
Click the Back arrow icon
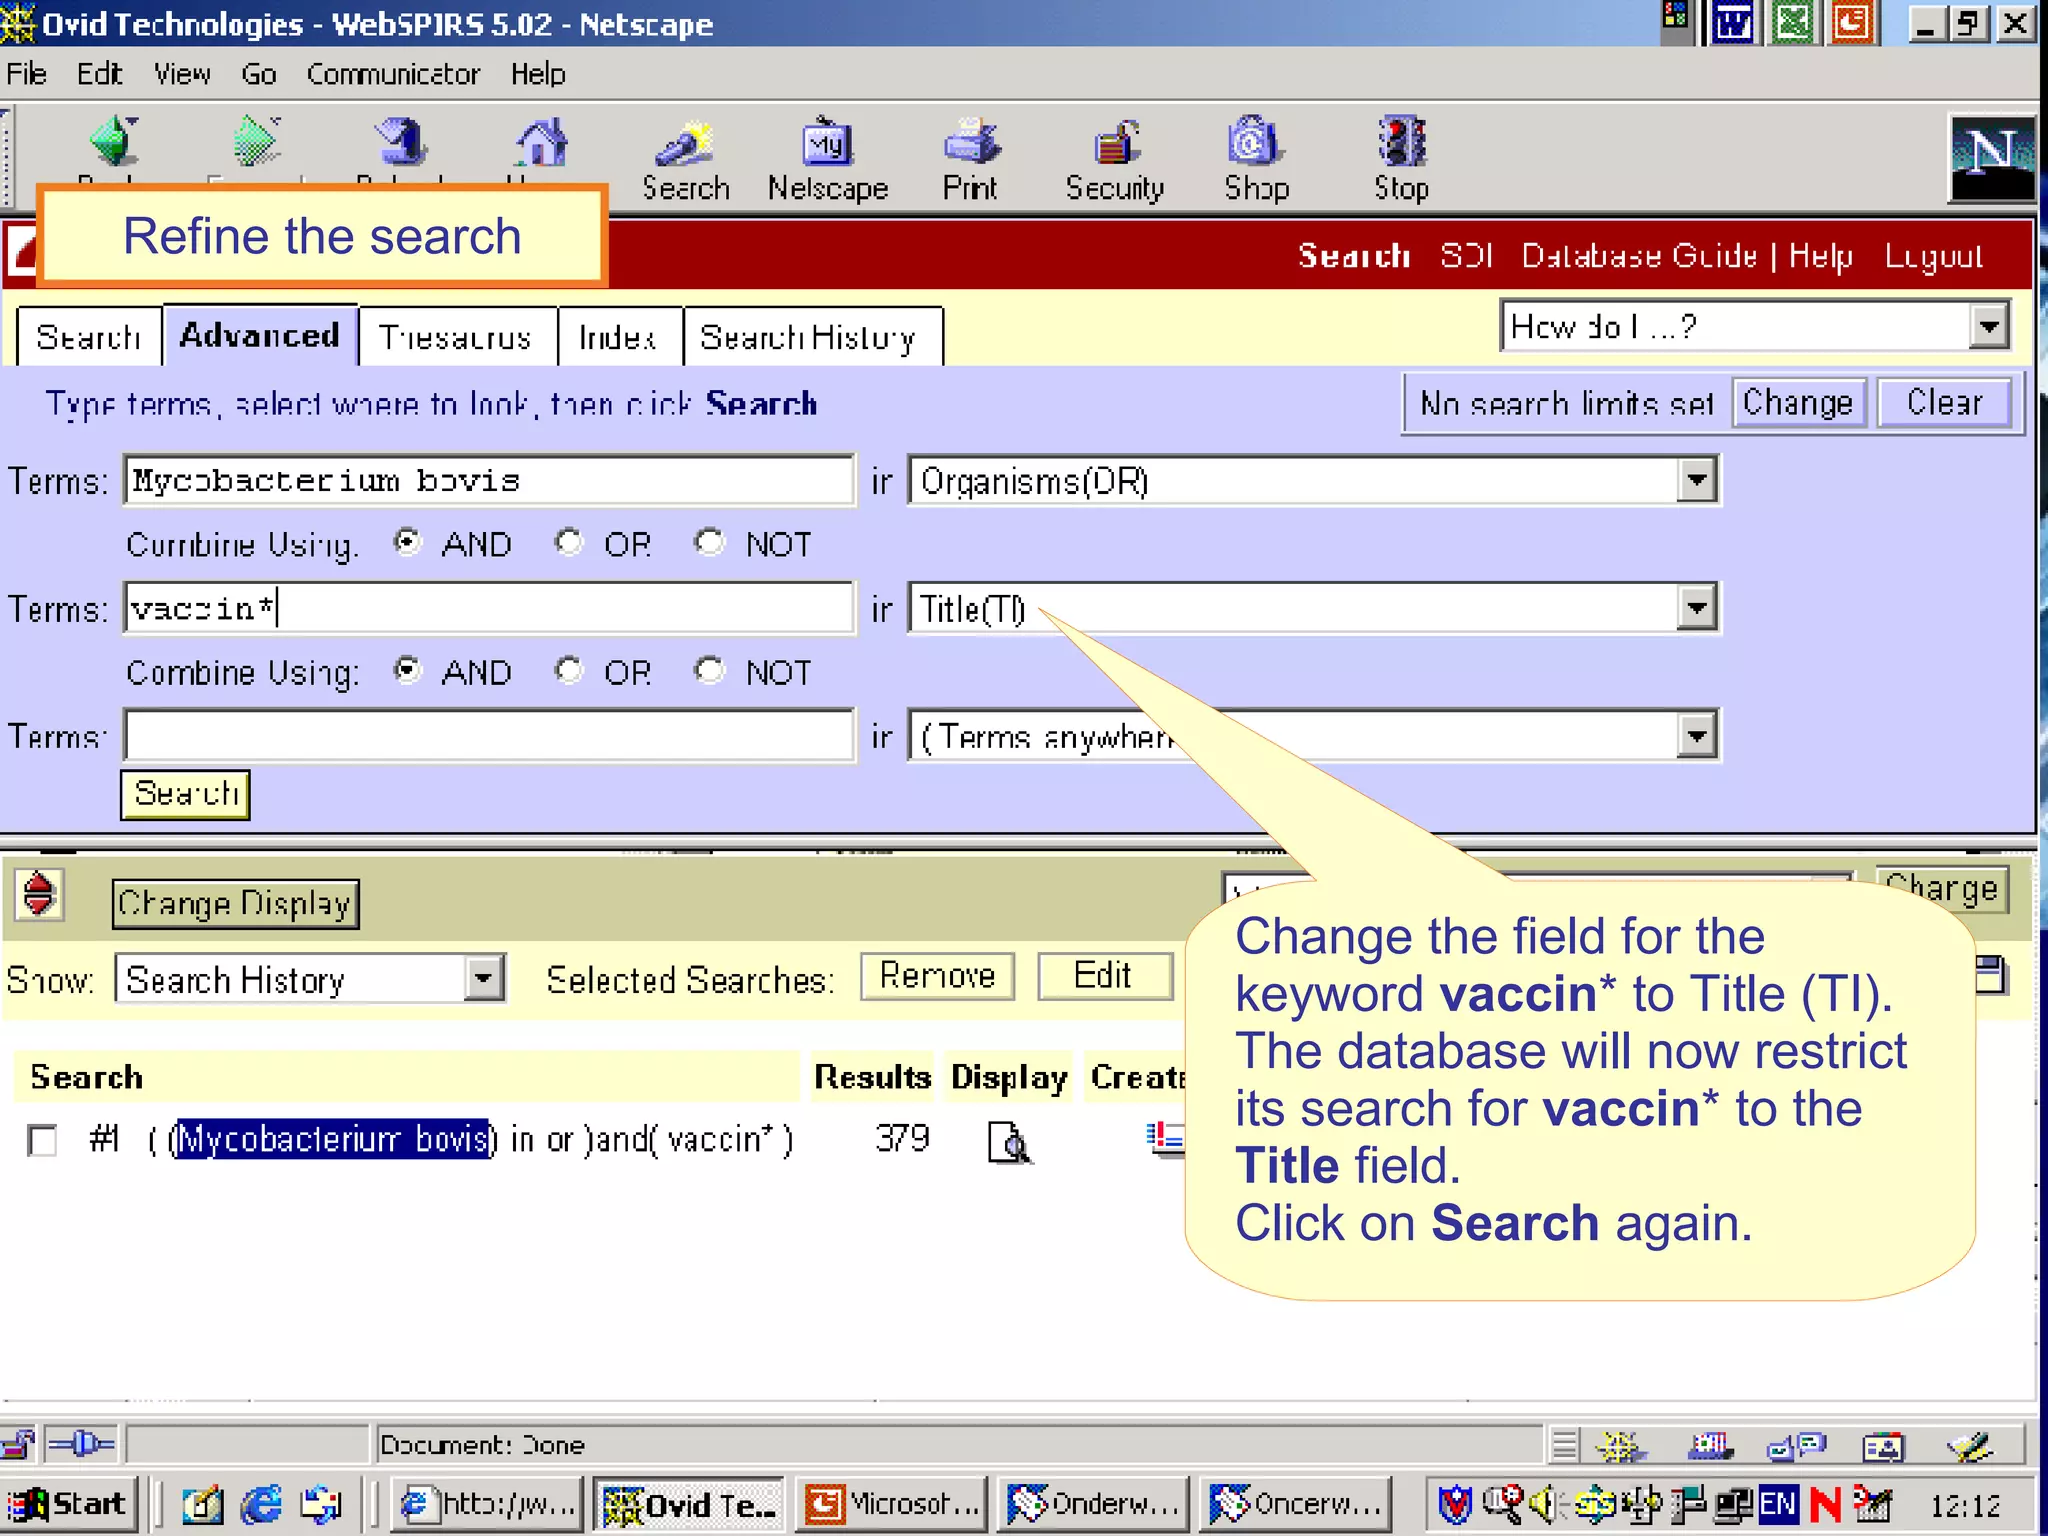113,142
